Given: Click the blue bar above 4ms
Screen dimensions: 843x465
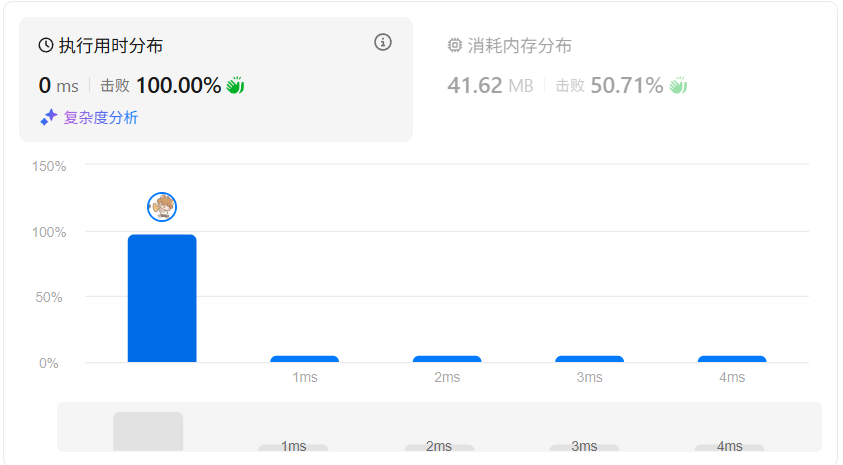Looking at the screenshot, I should [732, 359].
